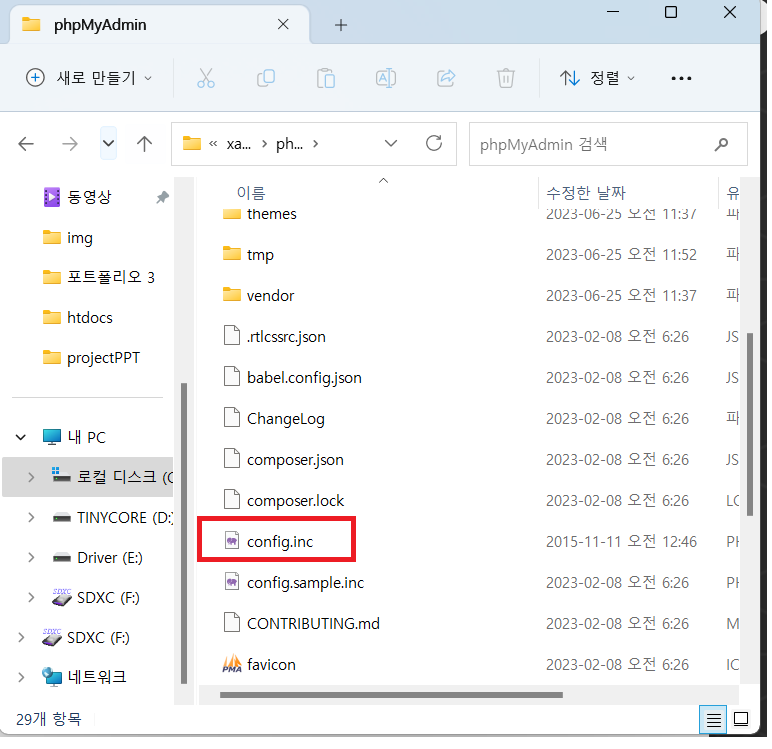
Task: Close the phpMyAdmin tab
Action: (283, 24)
